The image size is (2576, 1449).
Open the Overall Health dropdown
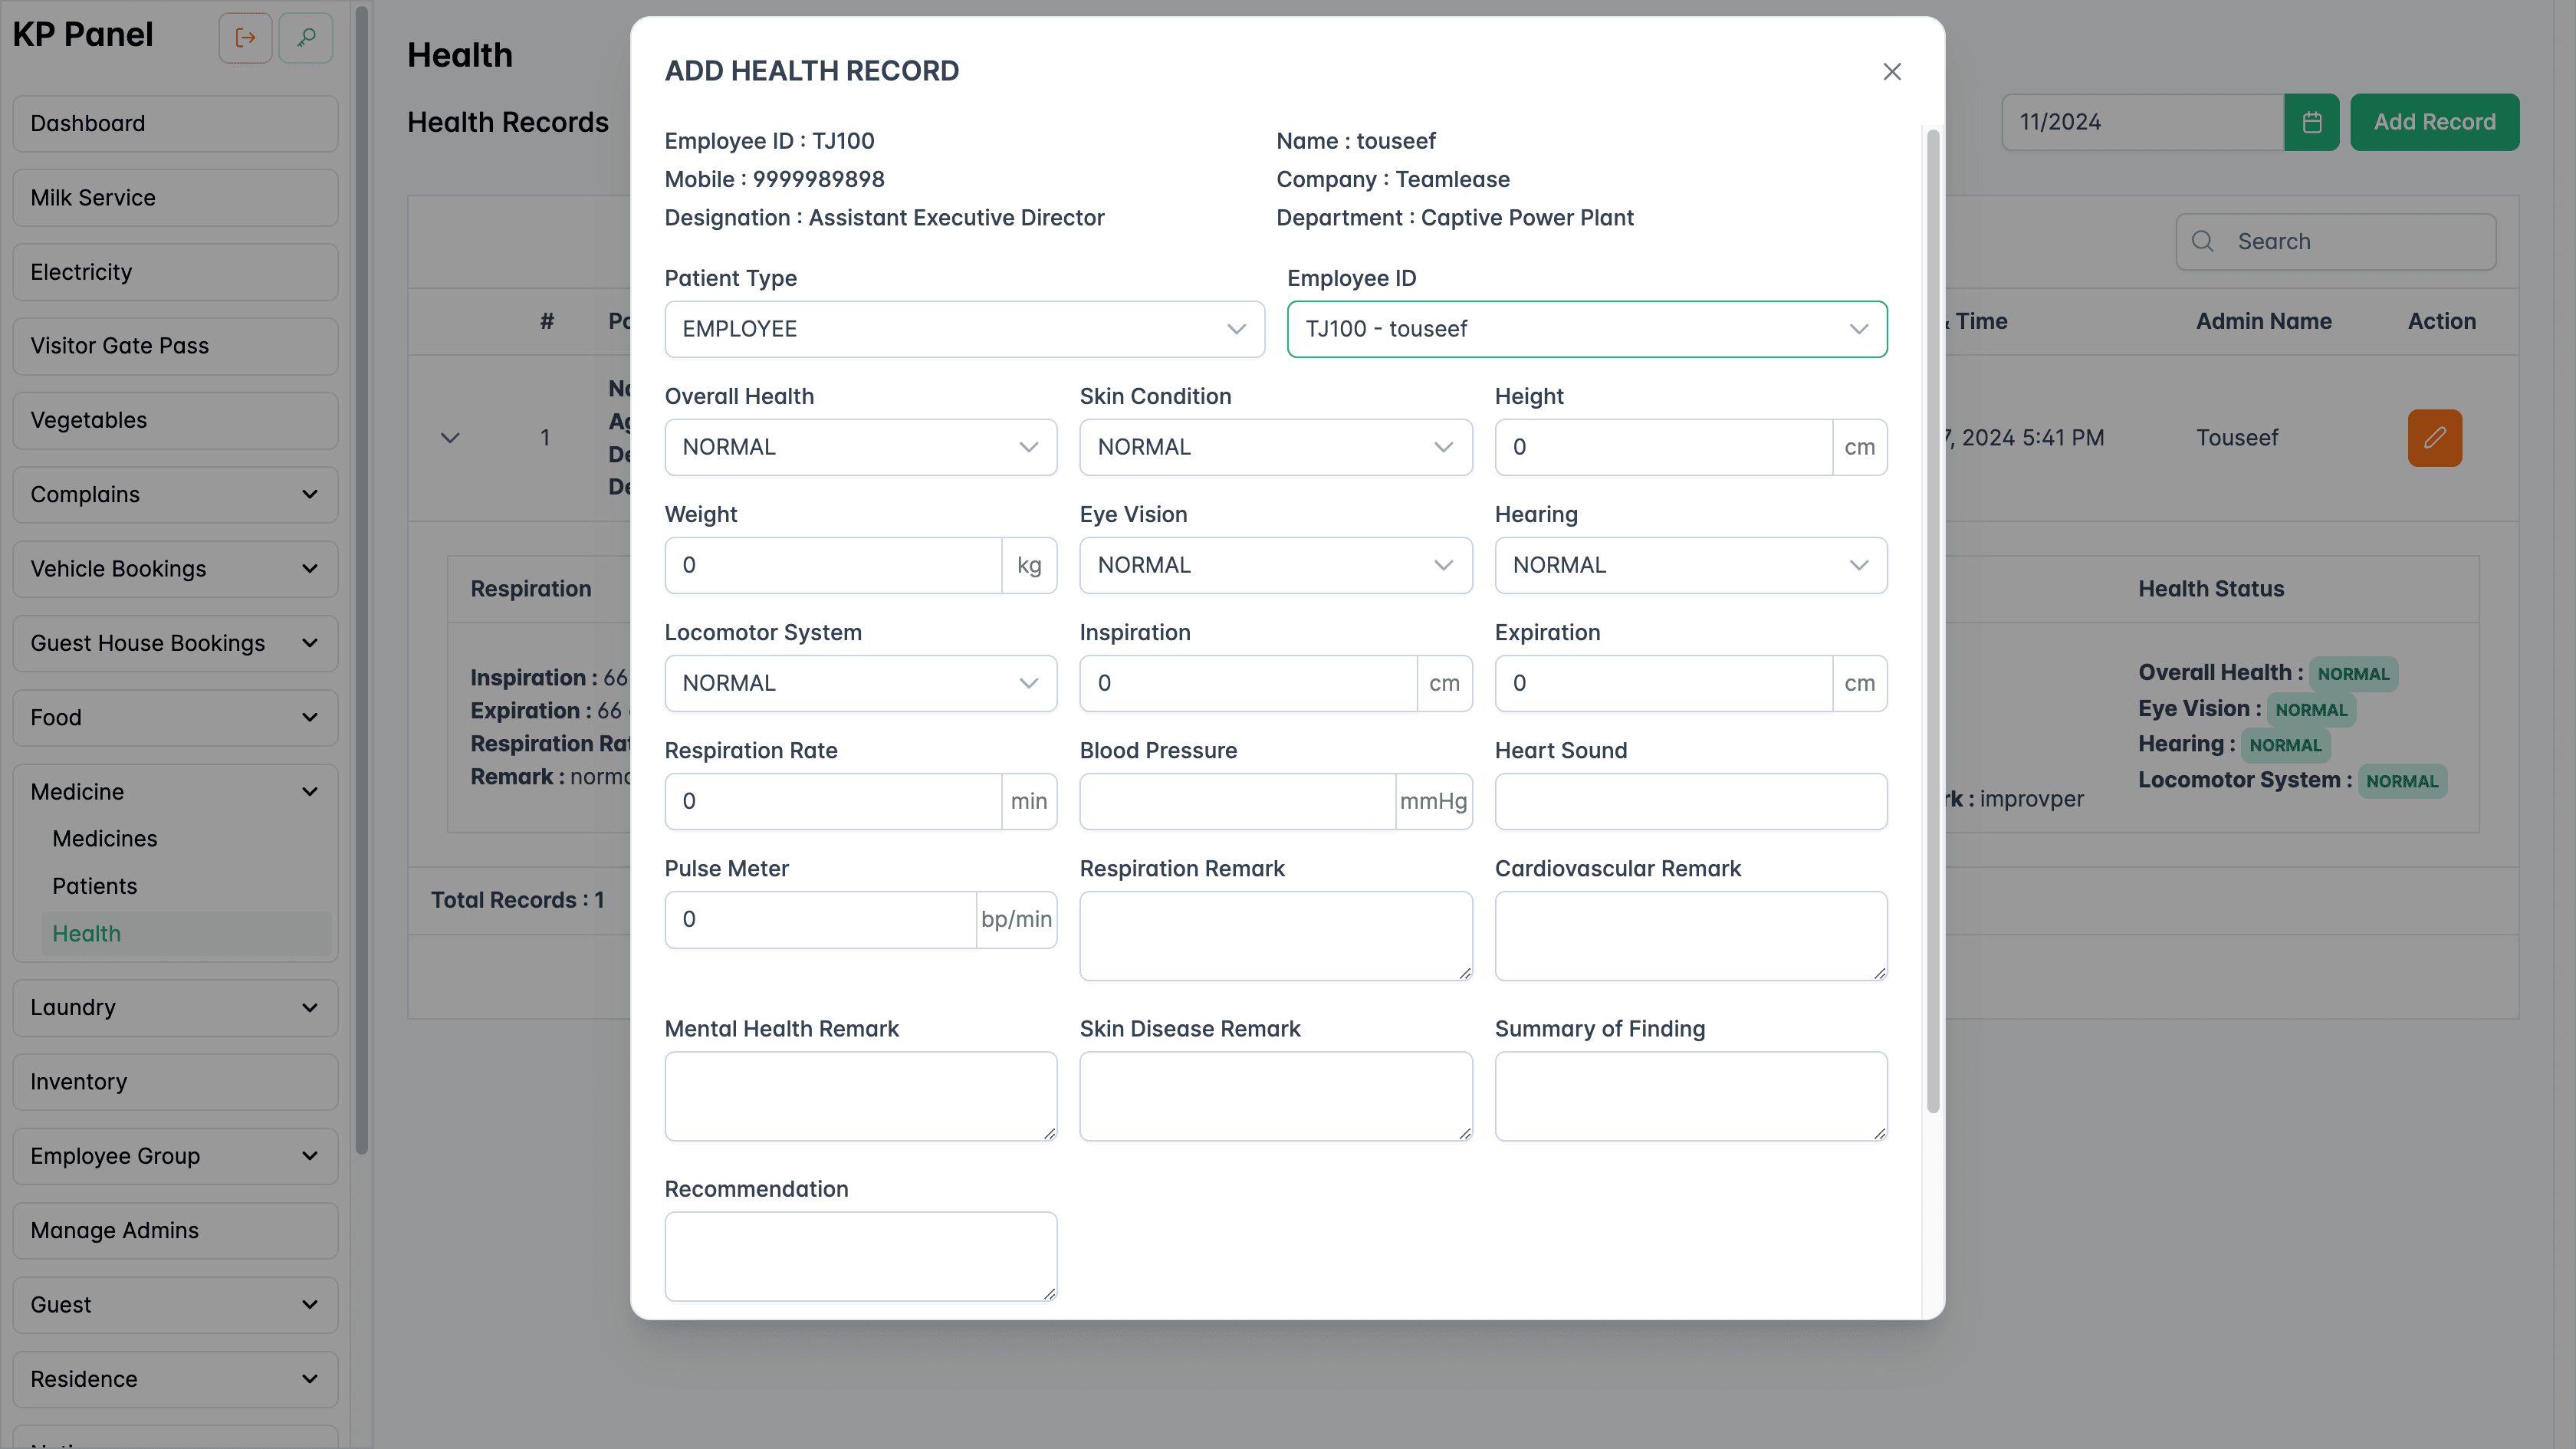(x=860, y=447)
